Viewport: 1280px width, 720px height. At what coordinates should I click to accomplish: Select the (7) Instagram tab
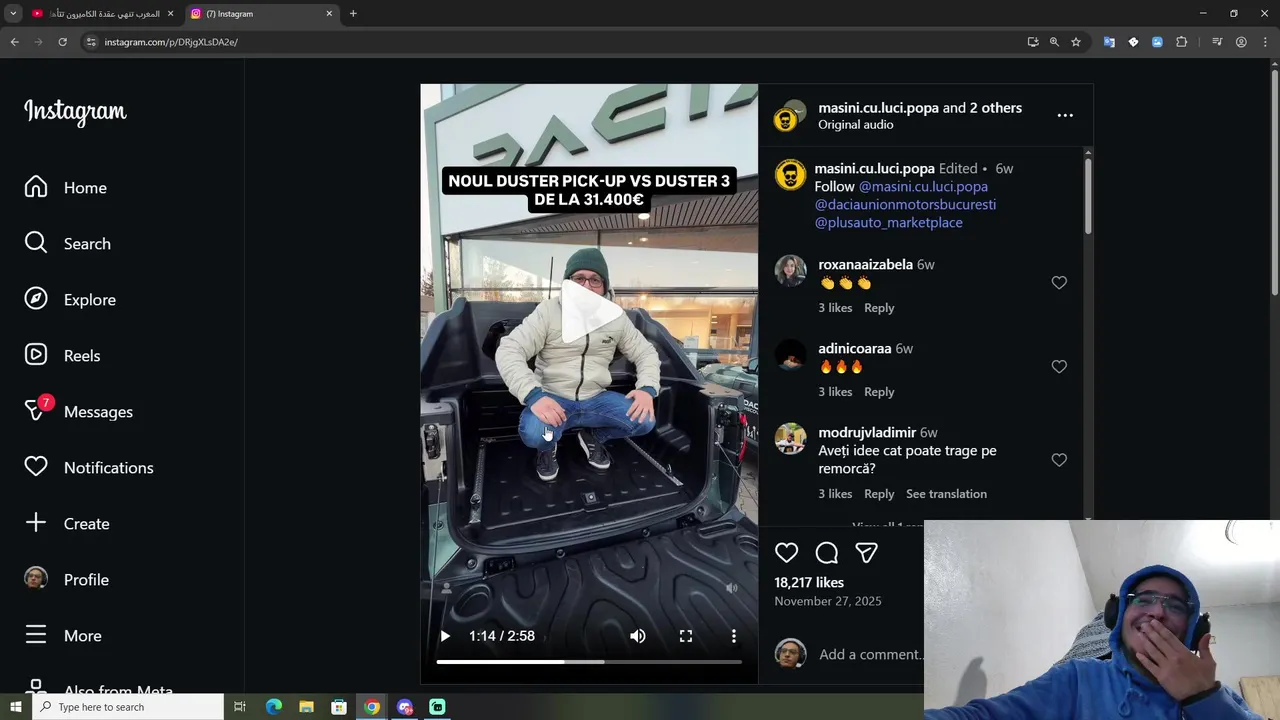262,14
